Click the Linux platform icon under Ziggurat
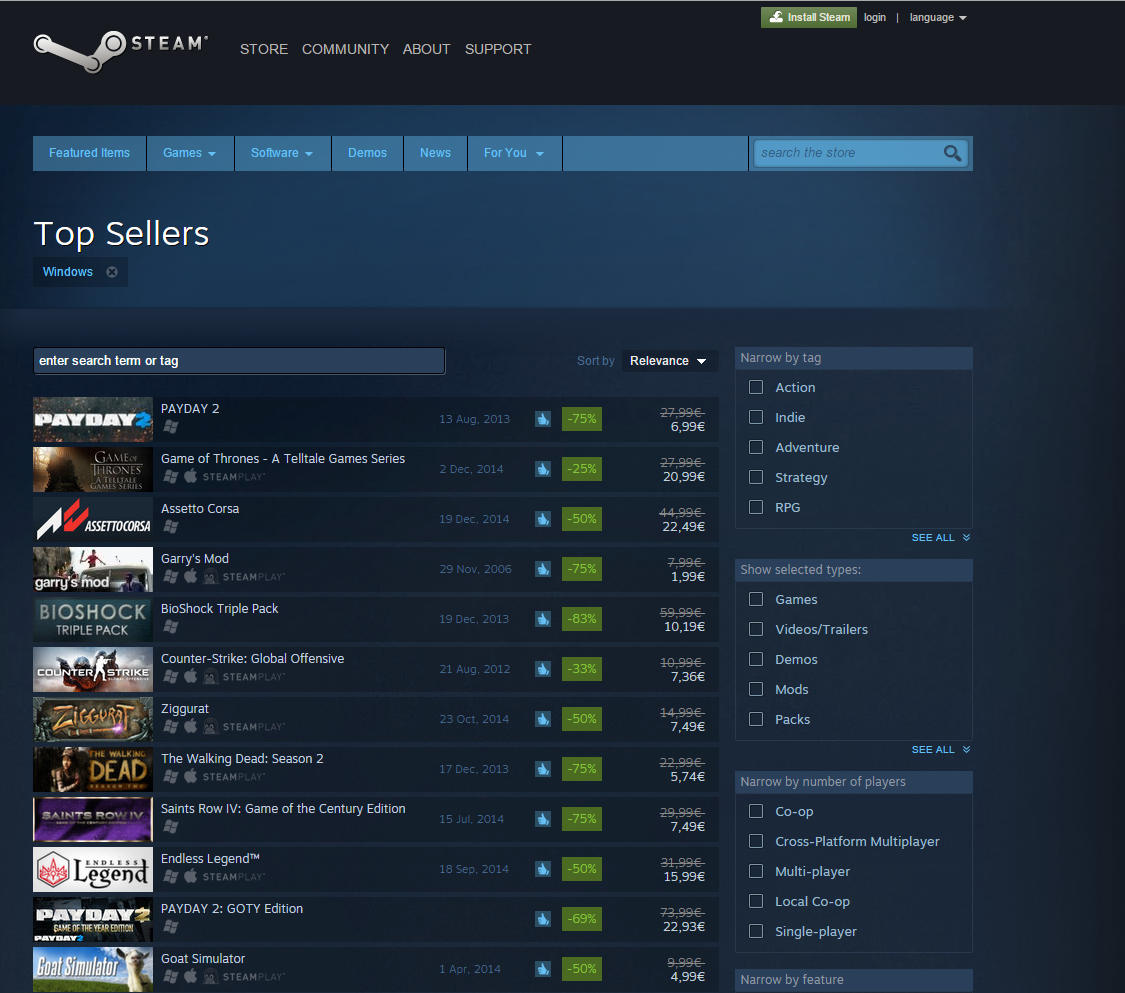 pyautogui.click(x=210, y=726)
